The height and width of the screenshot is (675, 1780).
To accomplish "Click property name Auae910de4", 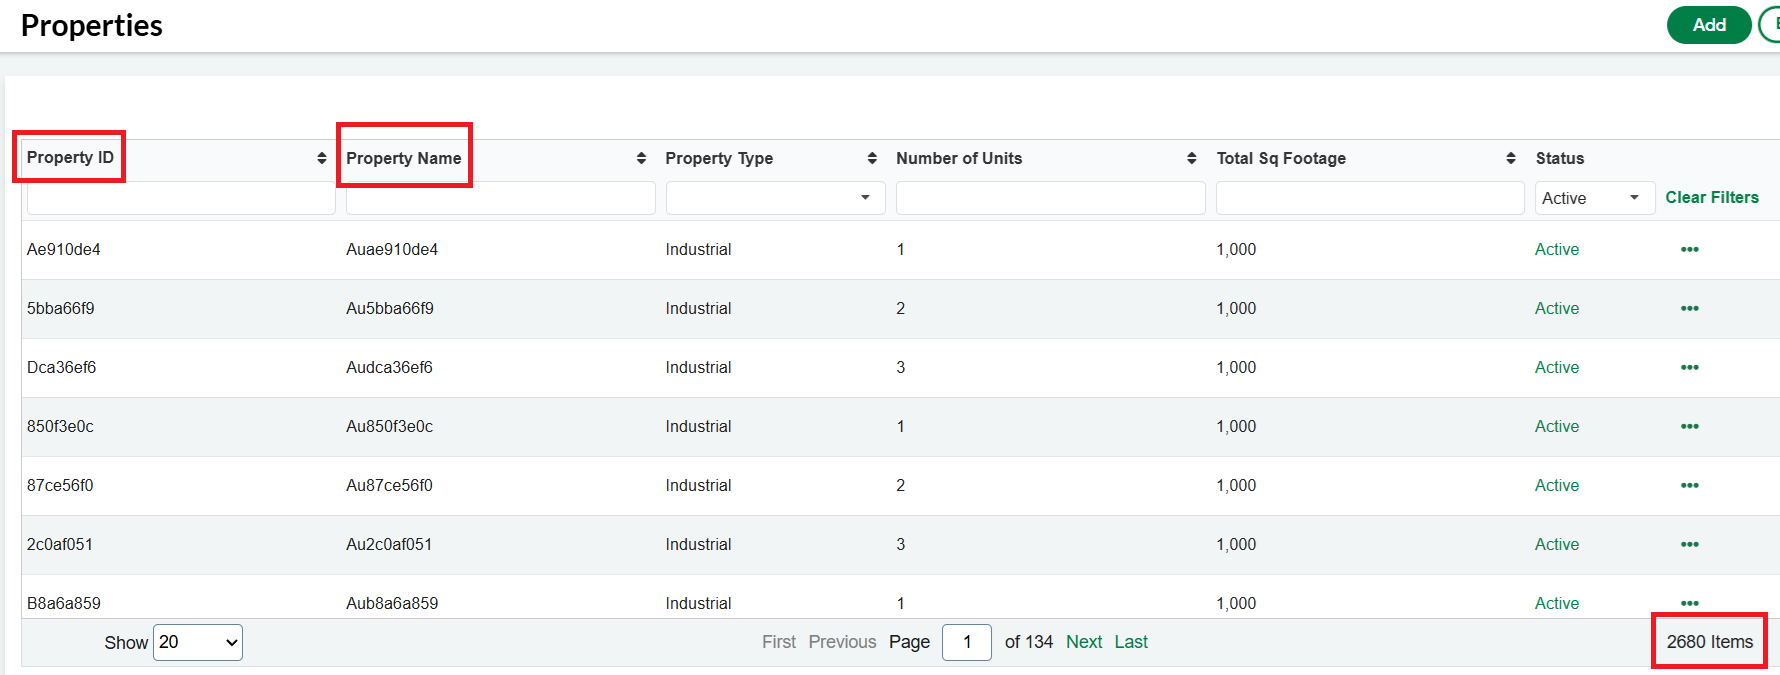I will pyautogui.click(x=392, y=249).
